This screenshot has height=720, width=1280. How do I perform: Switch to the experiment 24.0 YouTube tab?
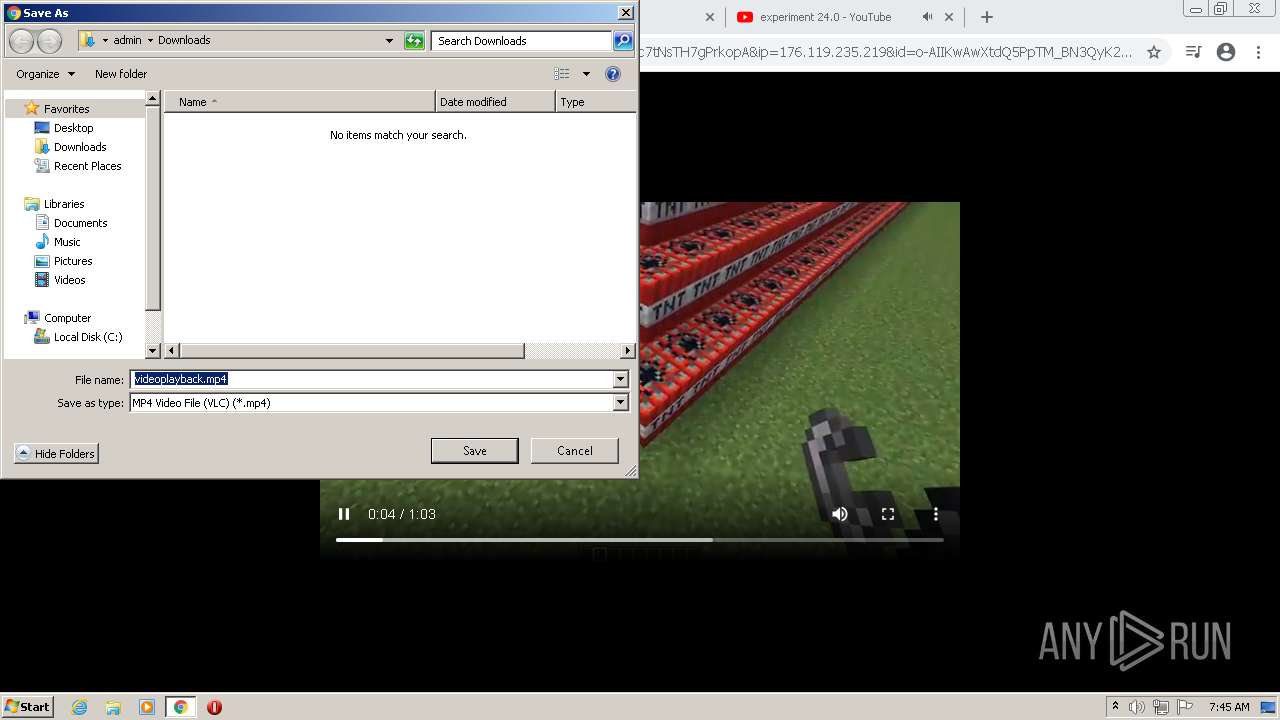point(825,17)
